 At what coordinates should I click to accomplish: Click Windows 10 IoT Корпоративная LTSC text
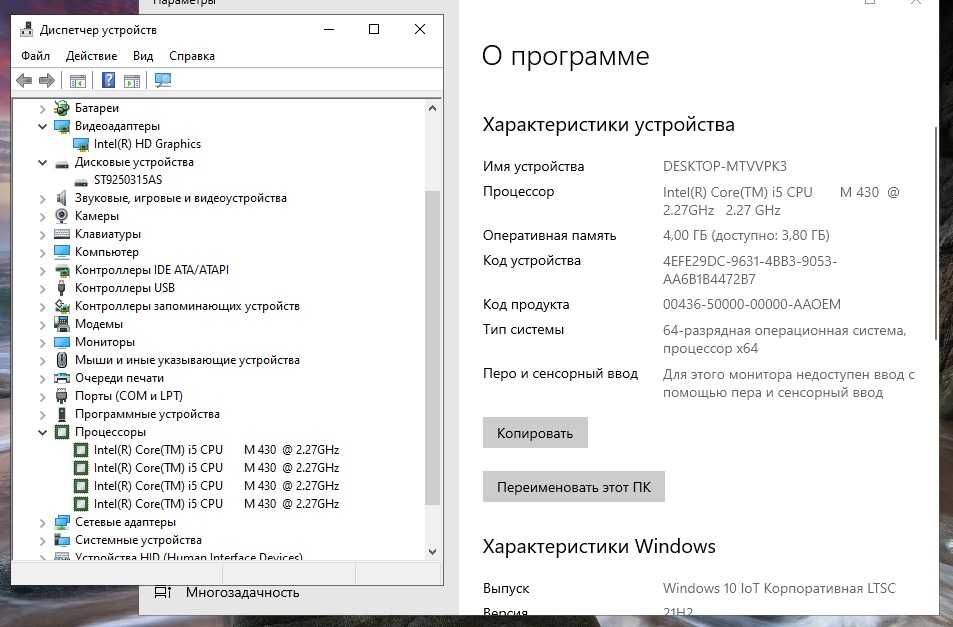point(779,588)
